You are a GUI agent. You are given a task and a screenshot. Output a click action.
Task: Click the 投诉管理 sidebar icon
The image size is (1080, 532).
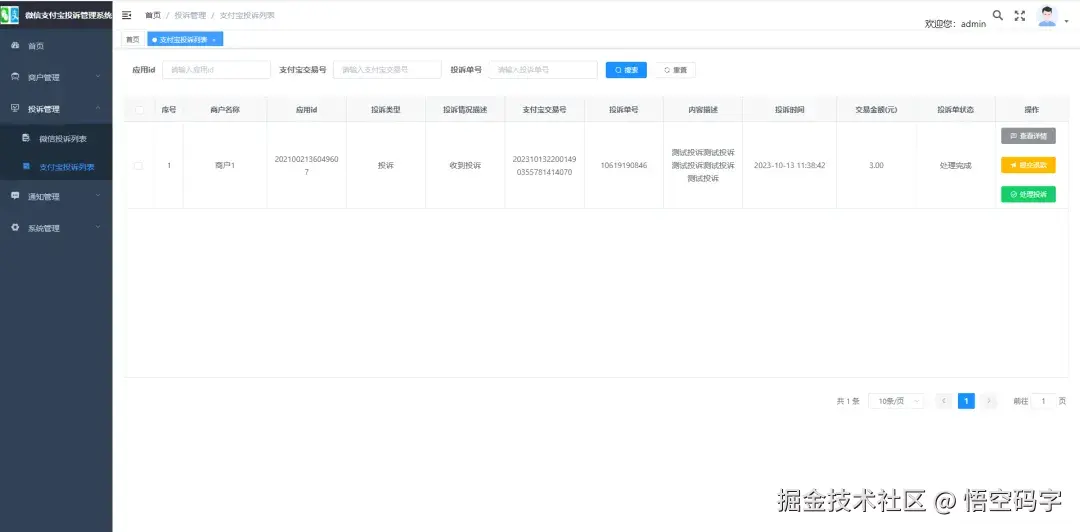[15, 108]
